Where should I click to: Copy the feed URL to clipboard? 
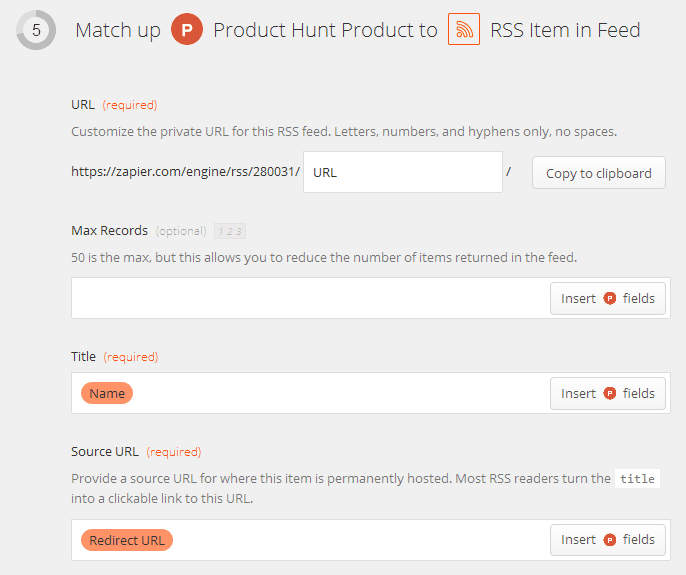point(598,173)
